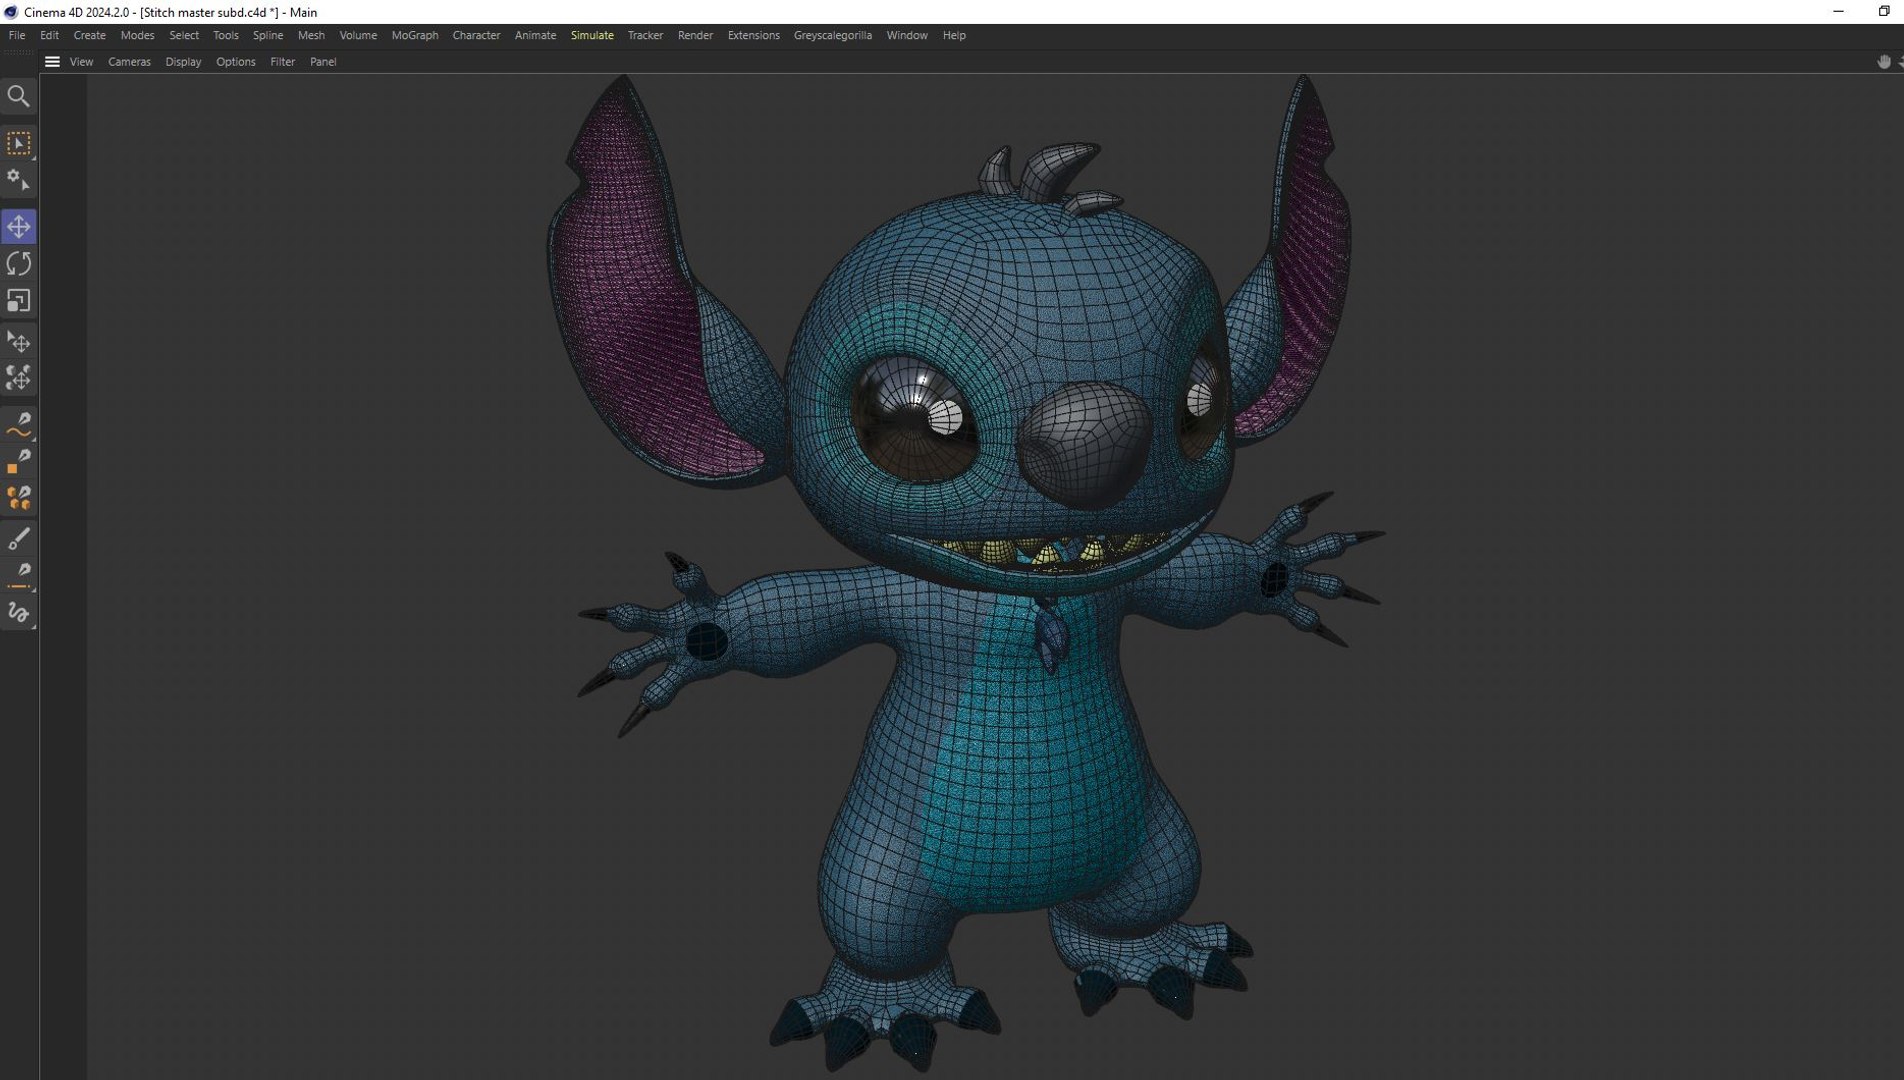Select the squiggly Sketch spline tool

pyautogui.click(x=18, y=613)
